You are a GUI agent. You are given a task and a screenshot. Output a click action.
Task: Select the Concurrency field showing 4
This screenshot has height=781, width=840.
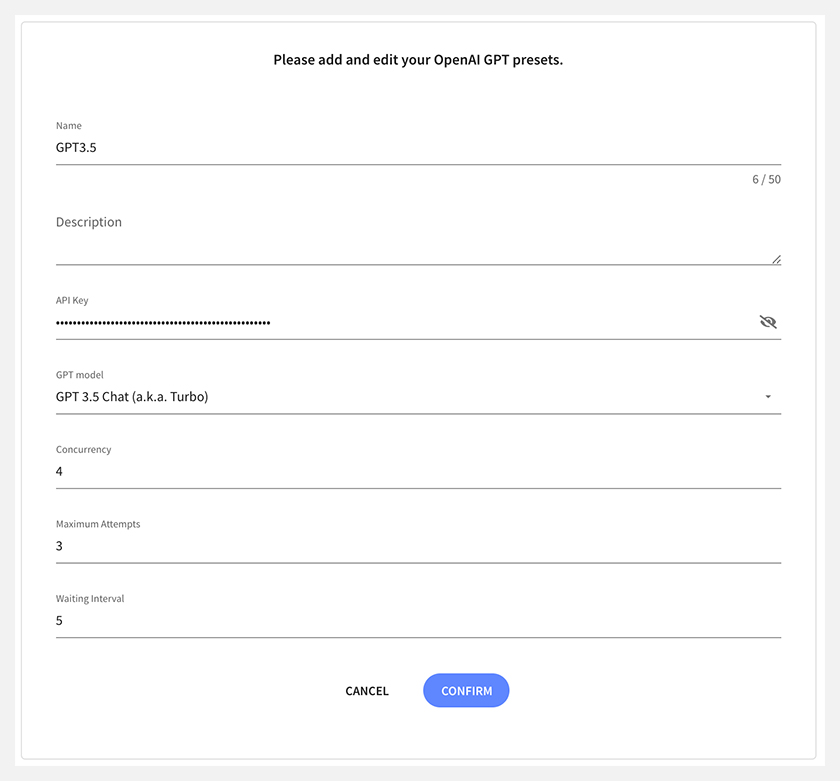(x=418, y=471)
